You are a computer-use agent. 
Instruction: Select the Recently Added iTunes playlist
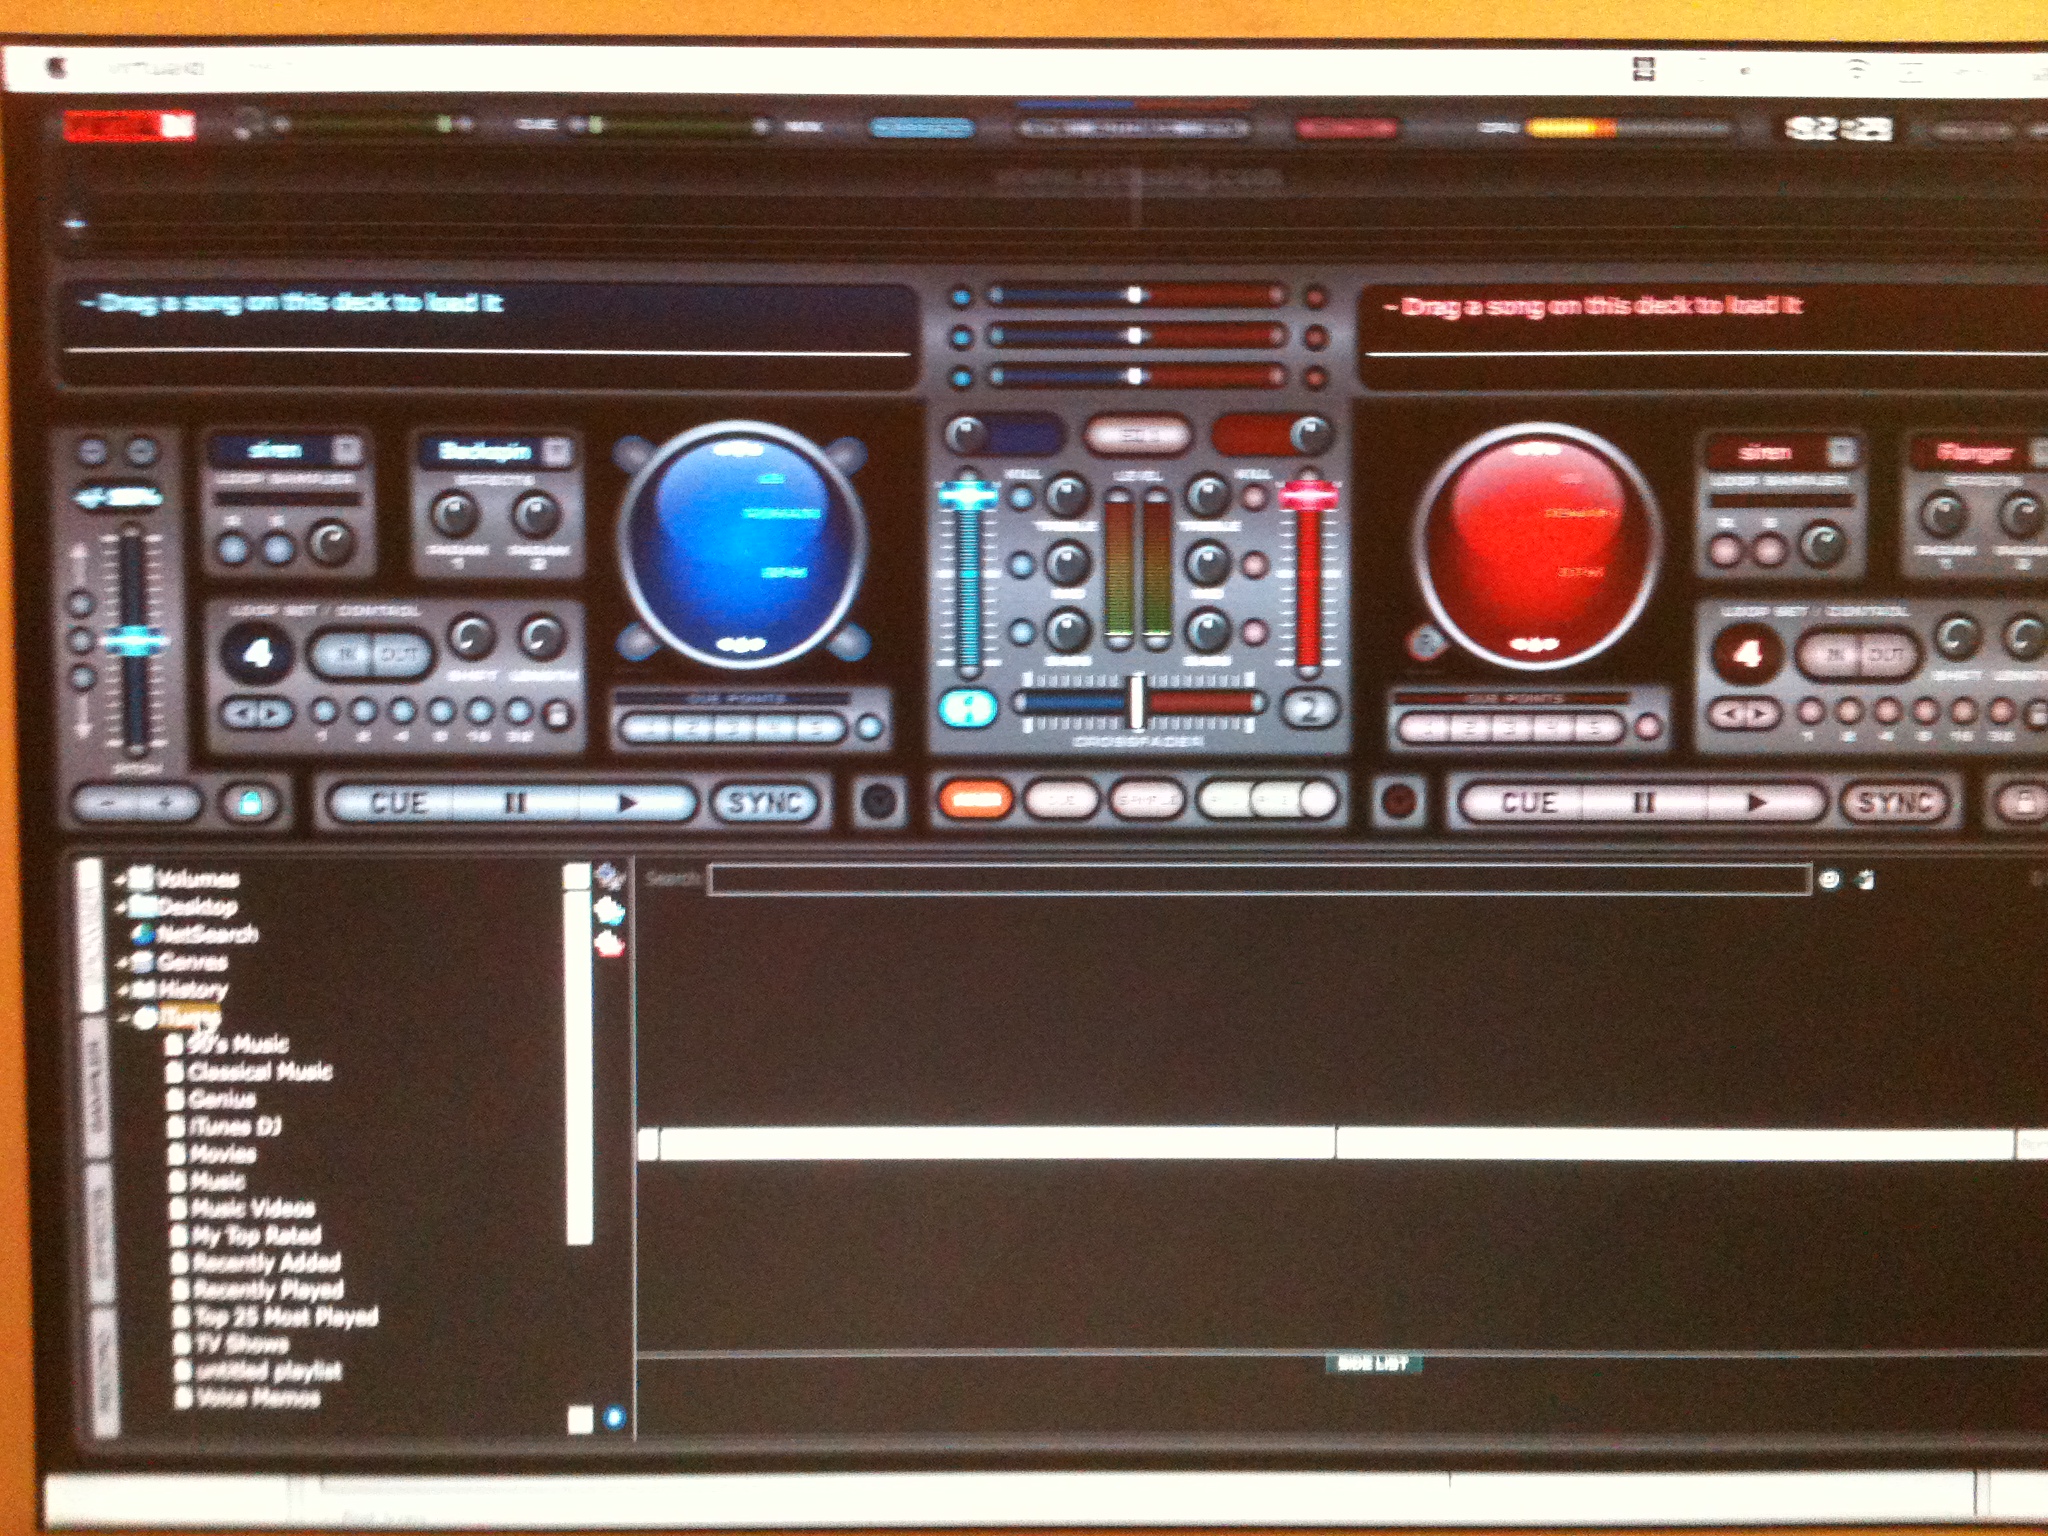pos(266,1262)
